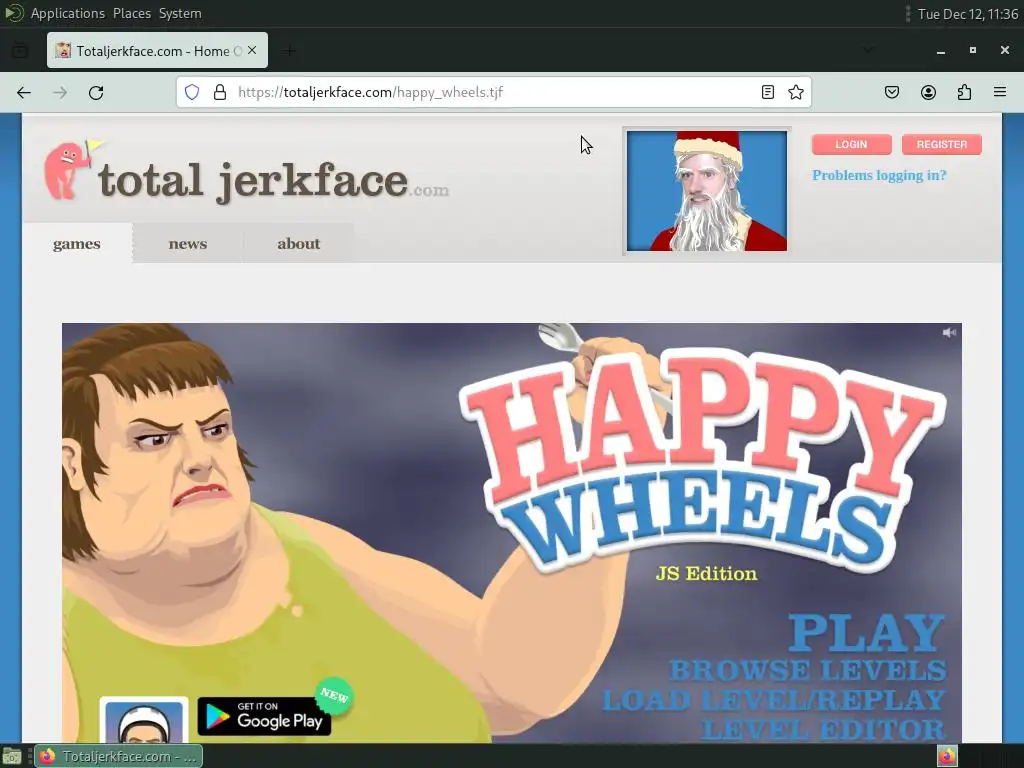The image size is (1024, 768).
Task: Open the news tab
Action: (x=188, y=244)
